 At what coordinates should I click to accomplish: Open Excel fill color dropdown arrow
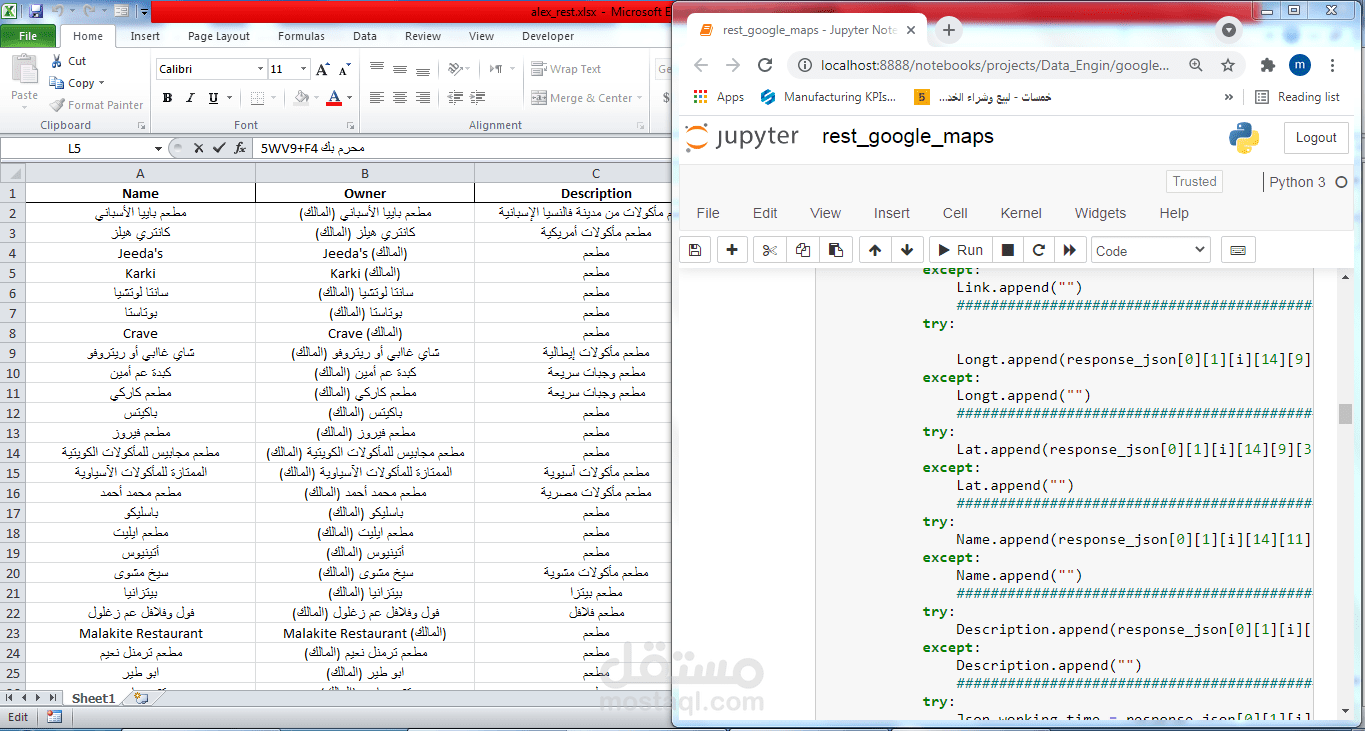tap(316, 98)
